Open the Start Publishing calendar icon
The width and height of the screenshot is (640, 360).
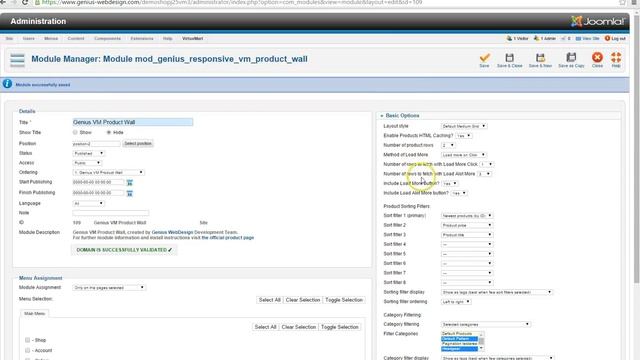click(129, 182)
